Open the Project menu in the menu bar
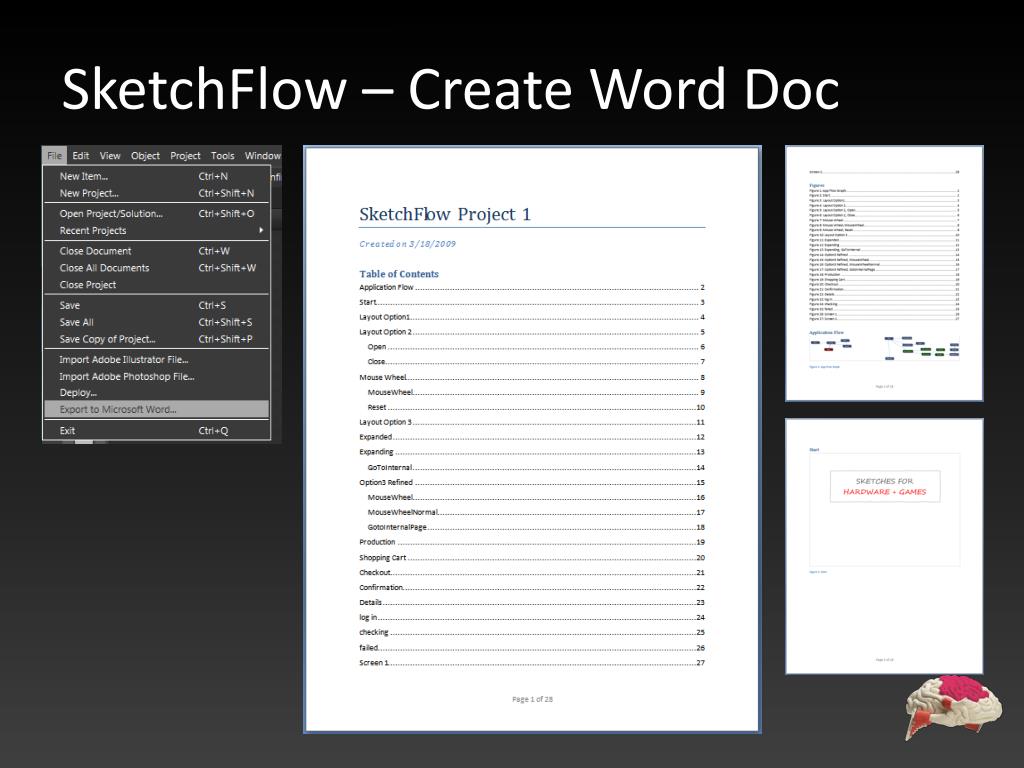This screenshot has width=1024, height=768. point(185,155)
